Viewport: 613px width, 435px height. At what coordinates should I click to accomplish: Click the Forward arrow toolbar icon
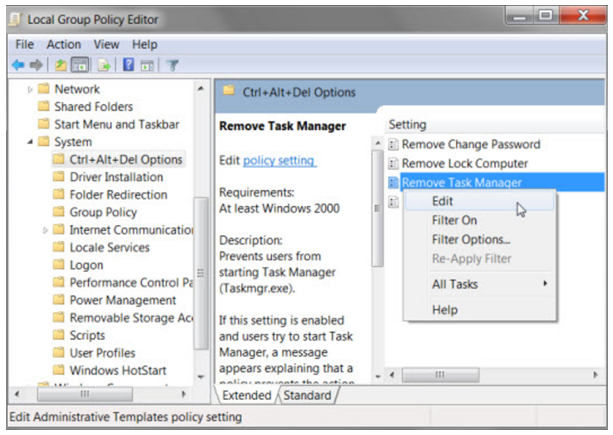pyautogui.click(x=34, y=65)
